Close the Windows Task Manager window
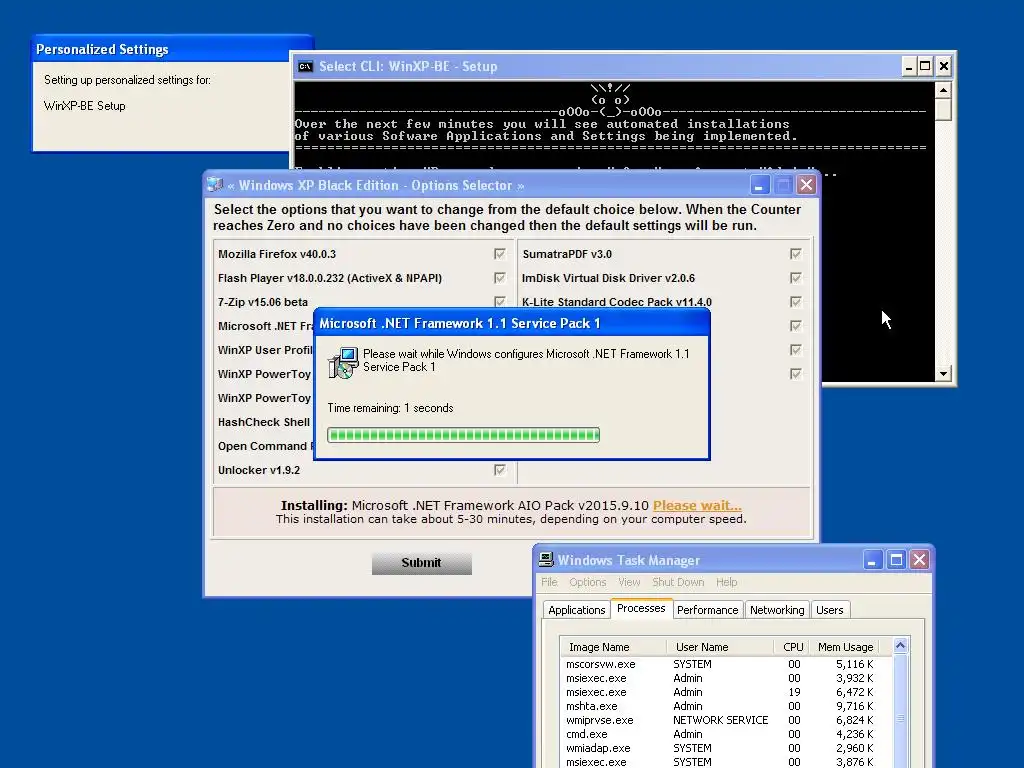This screenshot has height=768, width=1024. coord(920,560)
